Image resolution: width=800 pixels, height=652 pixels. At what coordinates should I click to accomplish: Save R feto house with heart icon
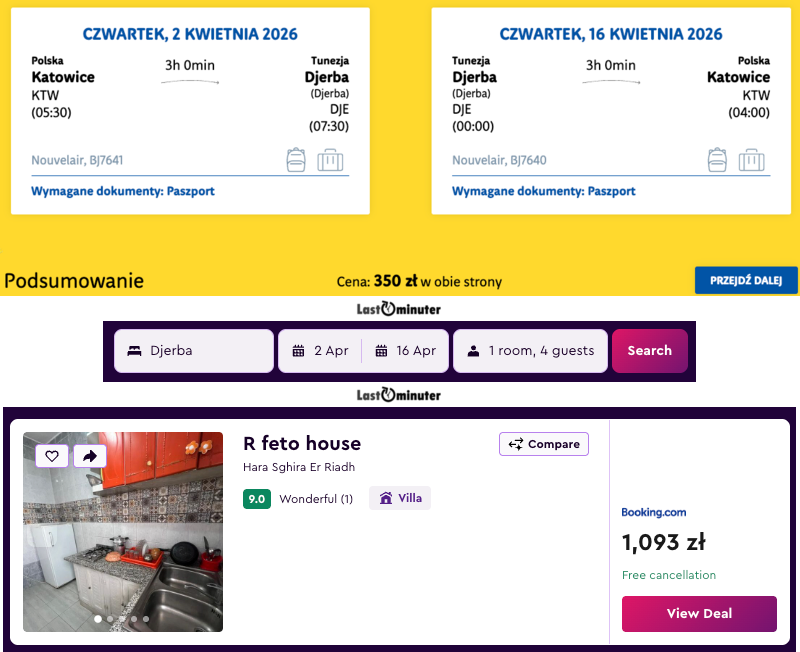point(52,456)
